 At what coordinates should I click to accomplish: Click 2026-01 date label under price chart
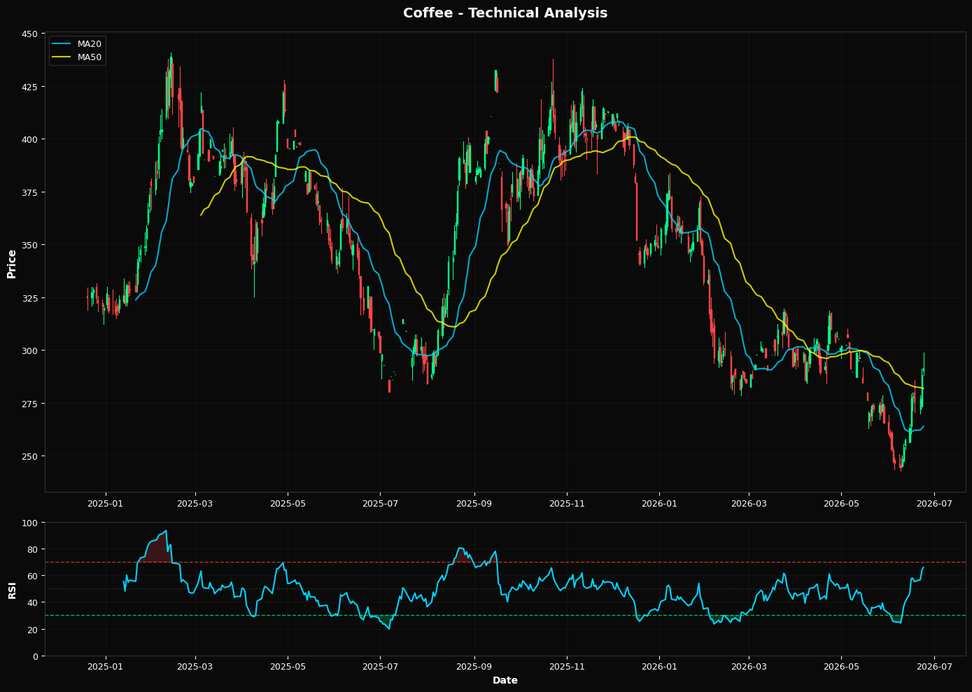click(x=660, y=503)
